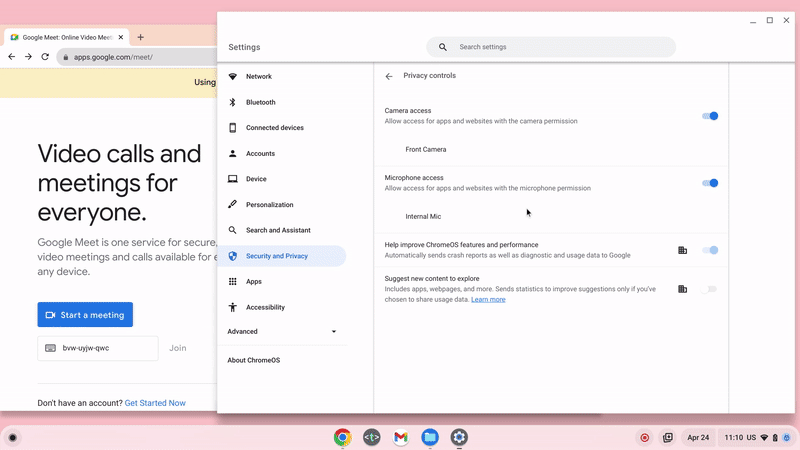Click the Accounts person icon
Viewport: 800px width, 450px height.
[x=233, y=153]
